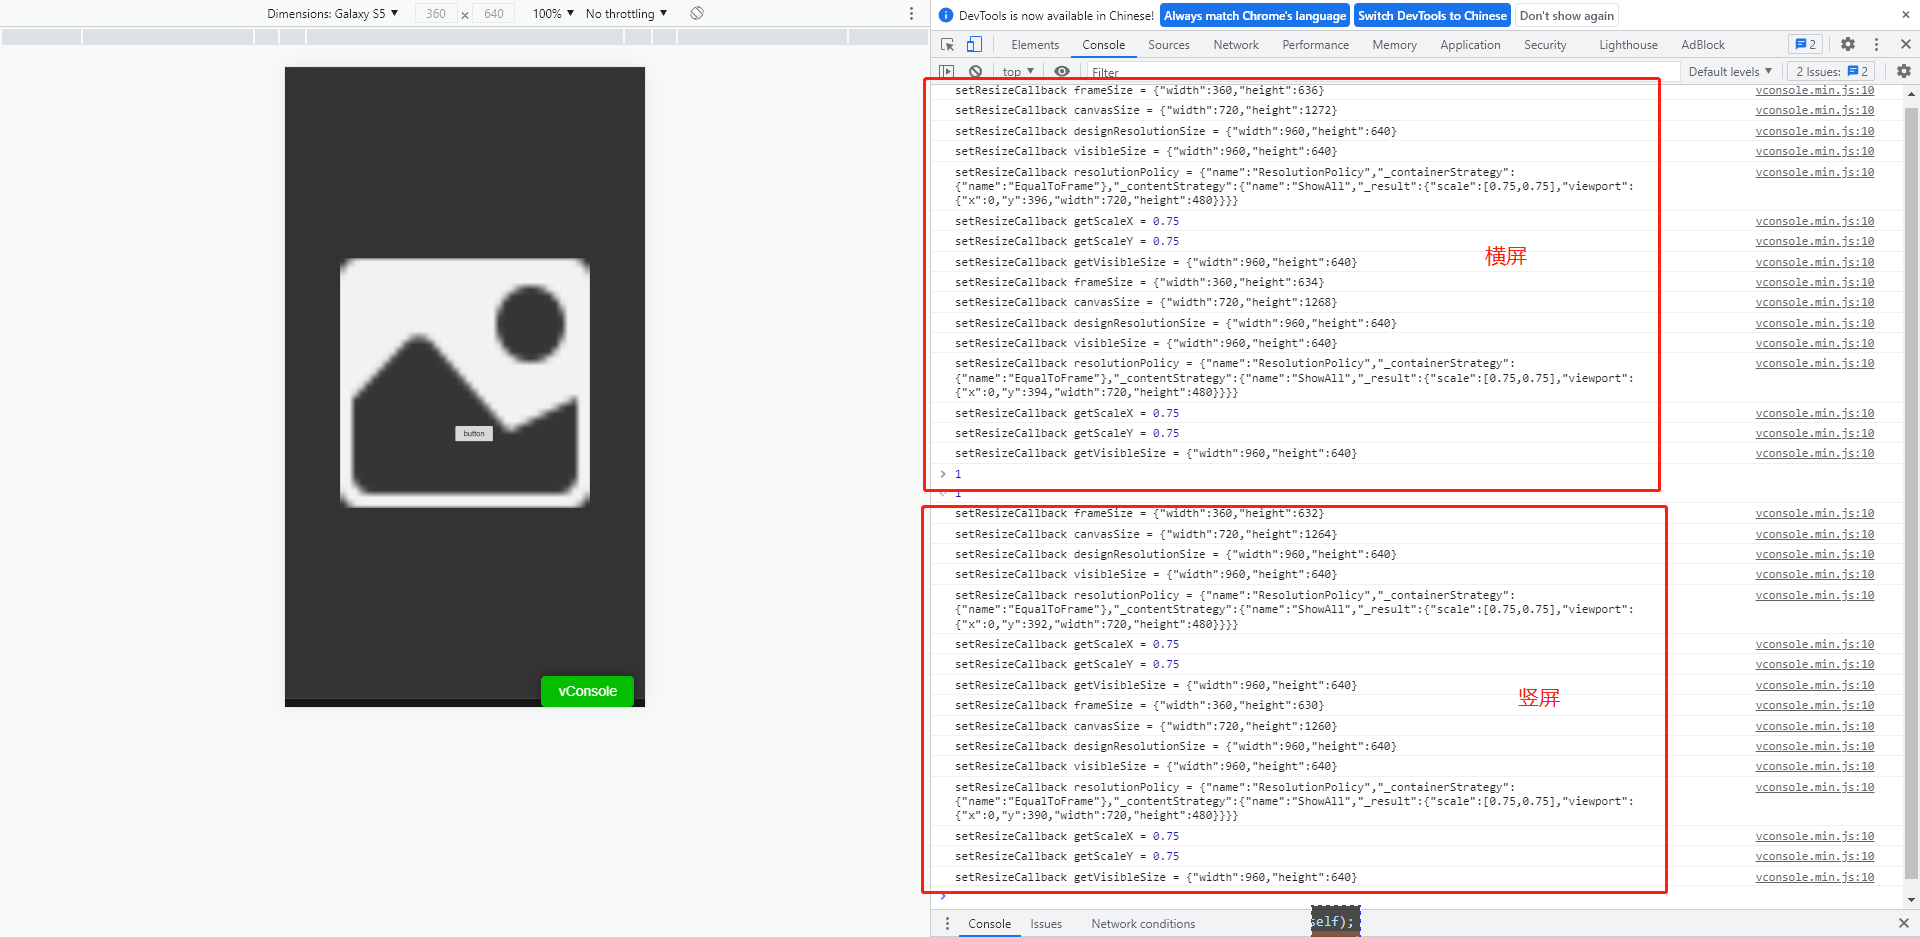Screen dimensions: 1920x937
Task: Switch to the Sources tab
Action: (x=1169, y=45)
